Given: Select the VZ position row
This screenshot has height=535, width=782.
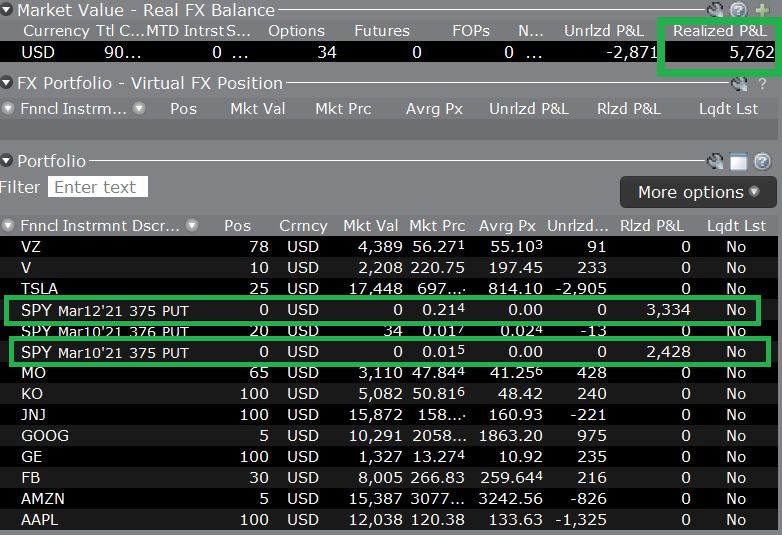Looking at the screenshot, I should (x=389, y=246).
